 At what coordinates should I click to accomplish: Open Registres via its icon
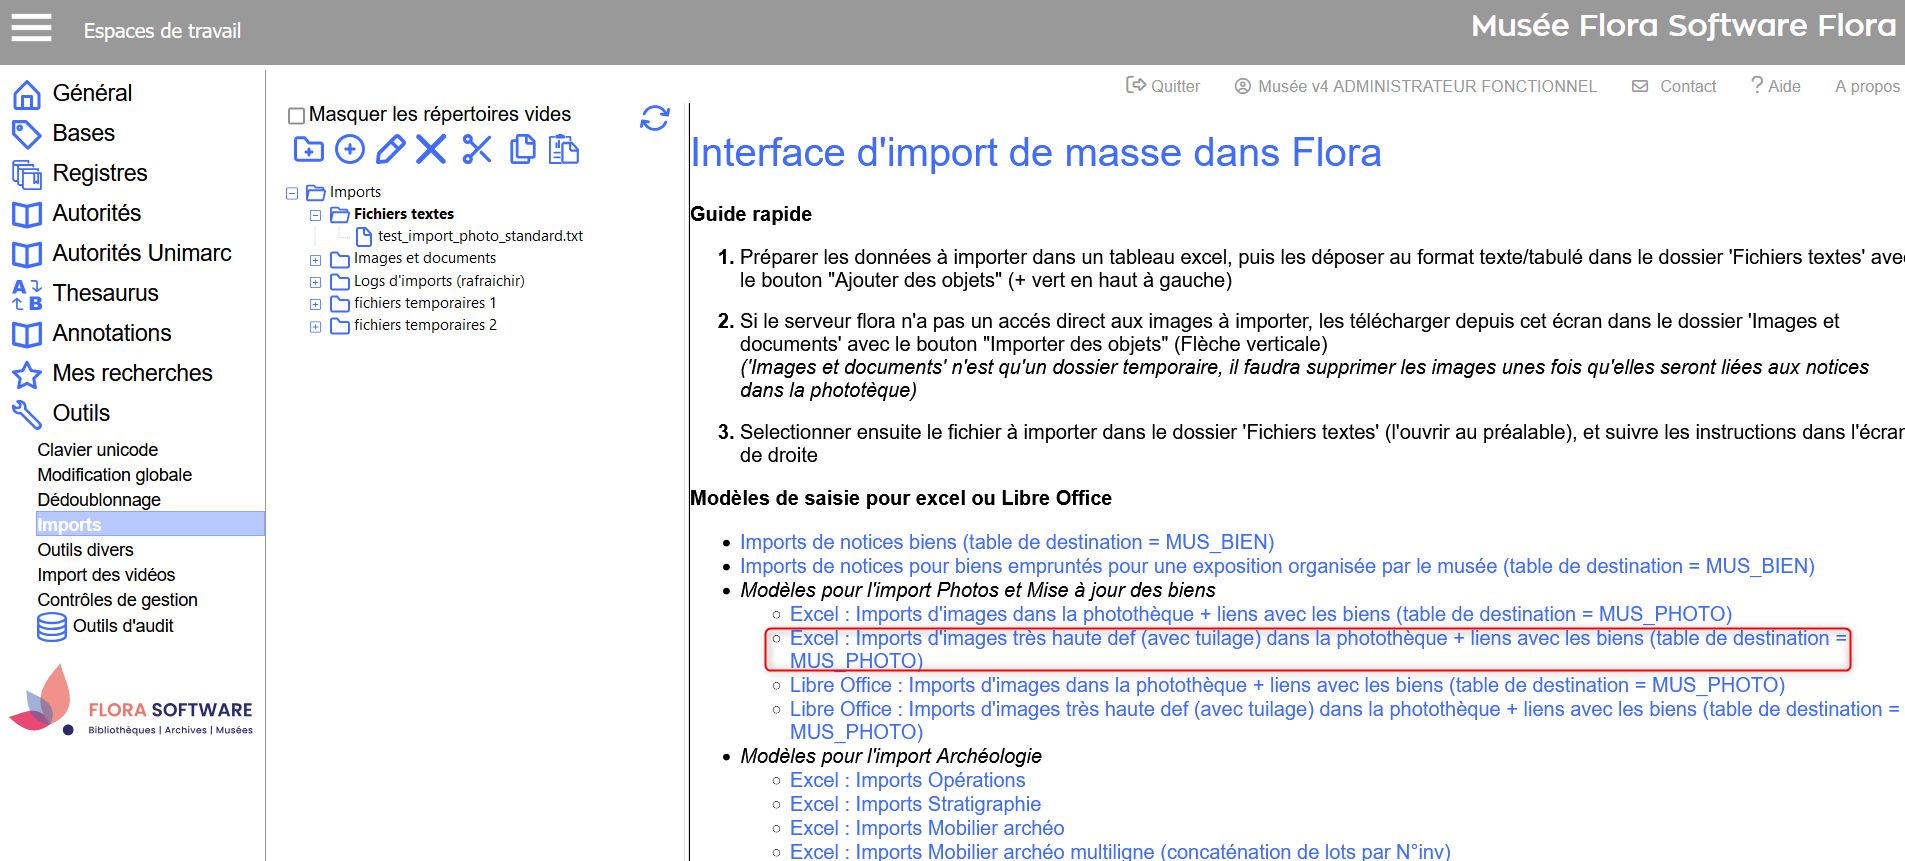click(x=27, y=174)
